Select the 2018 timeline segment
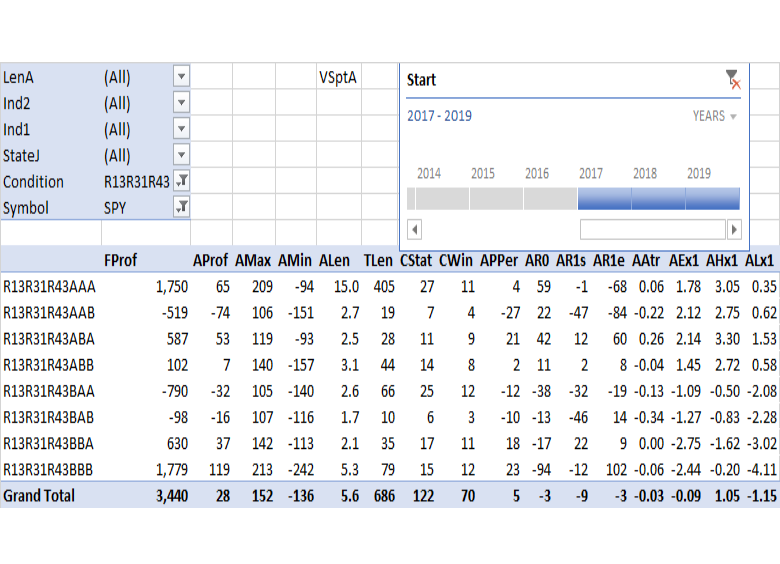The height and width of the screenshot is (564, 780). [x=659, y=198]
